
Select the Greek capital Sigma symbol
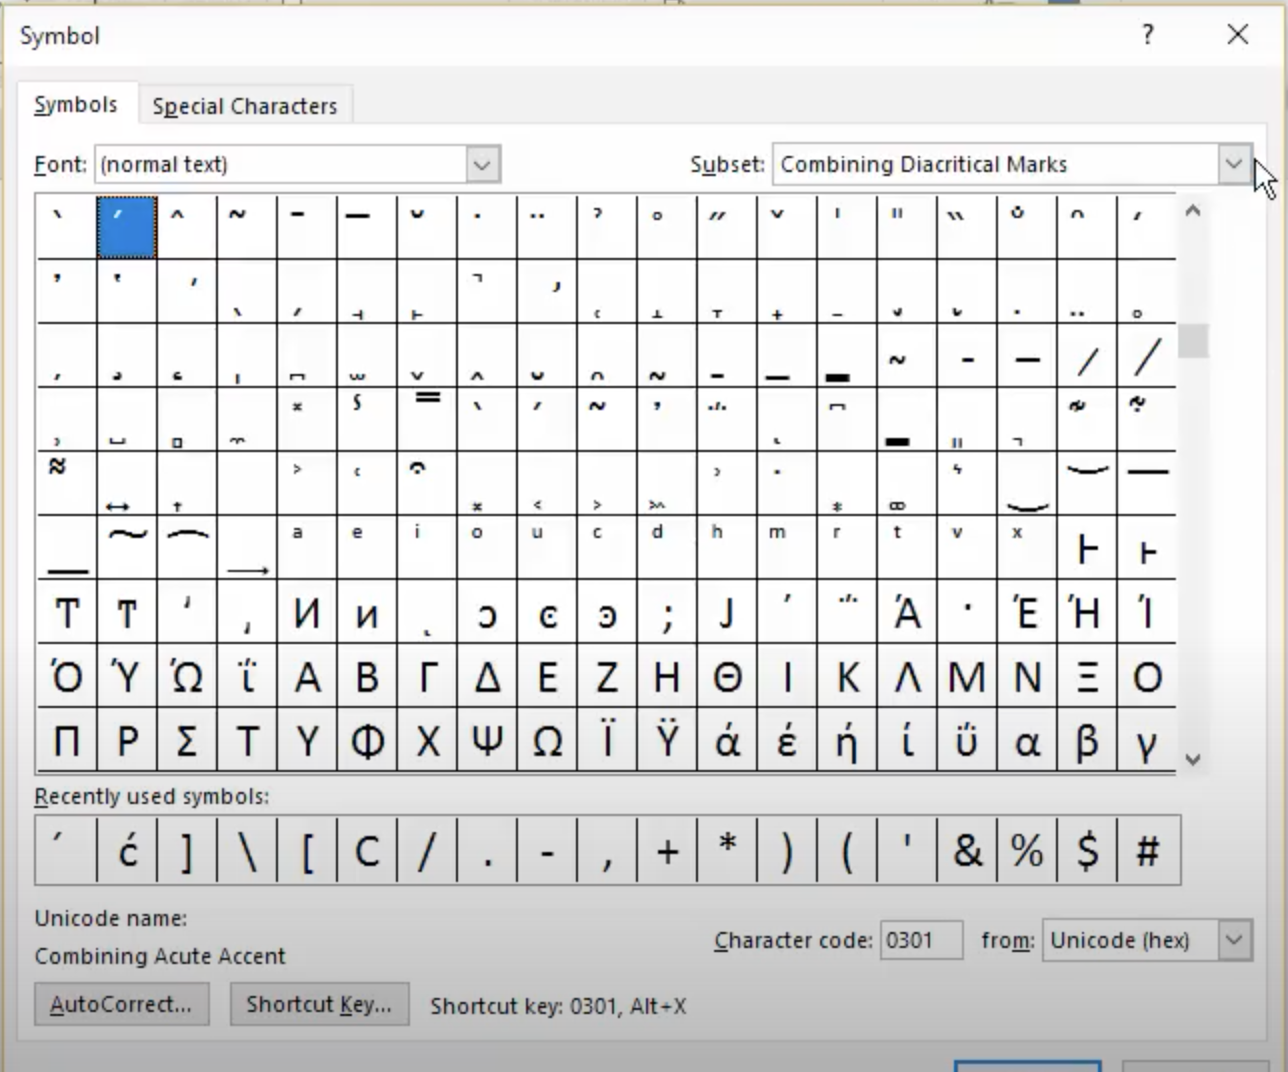(186, 740)
